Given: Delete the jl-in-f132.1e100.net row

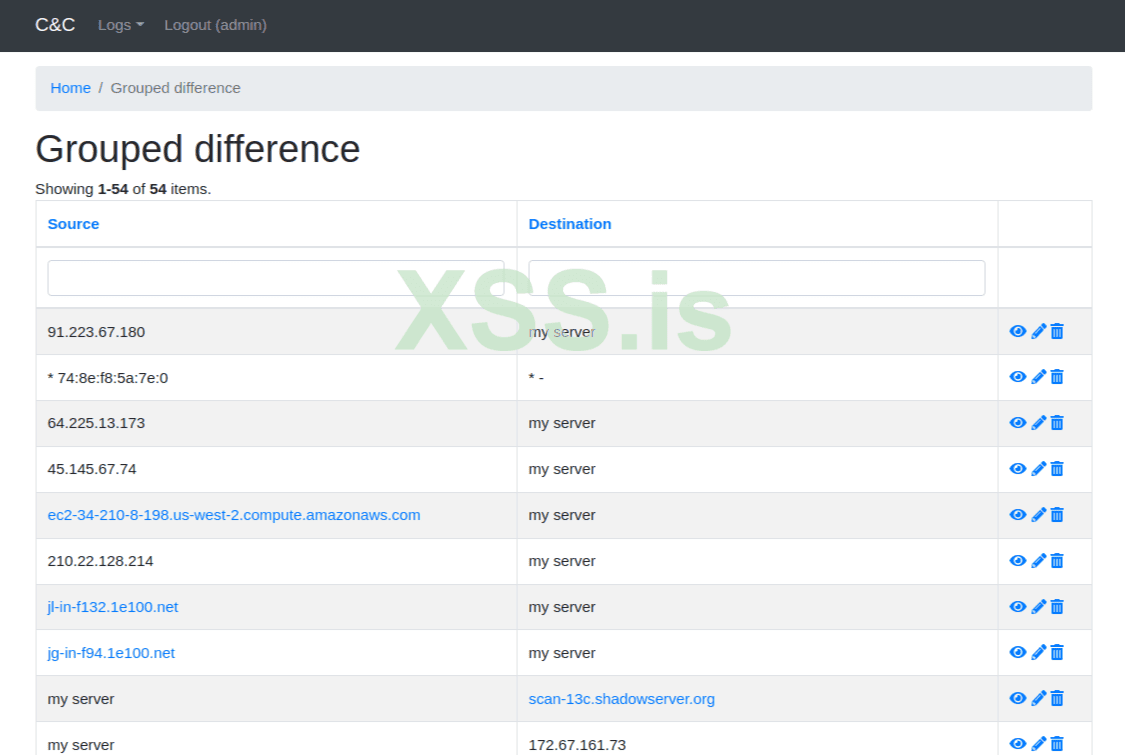Looking at the screenshot, I should tap(1057, 606).
